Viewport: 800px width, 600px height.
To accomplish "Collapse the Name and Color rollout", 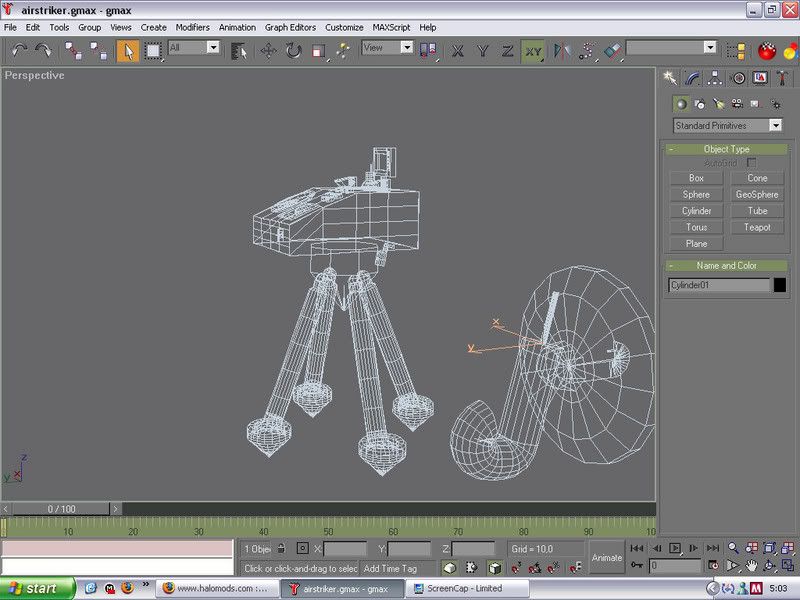I will click(727, 265).
